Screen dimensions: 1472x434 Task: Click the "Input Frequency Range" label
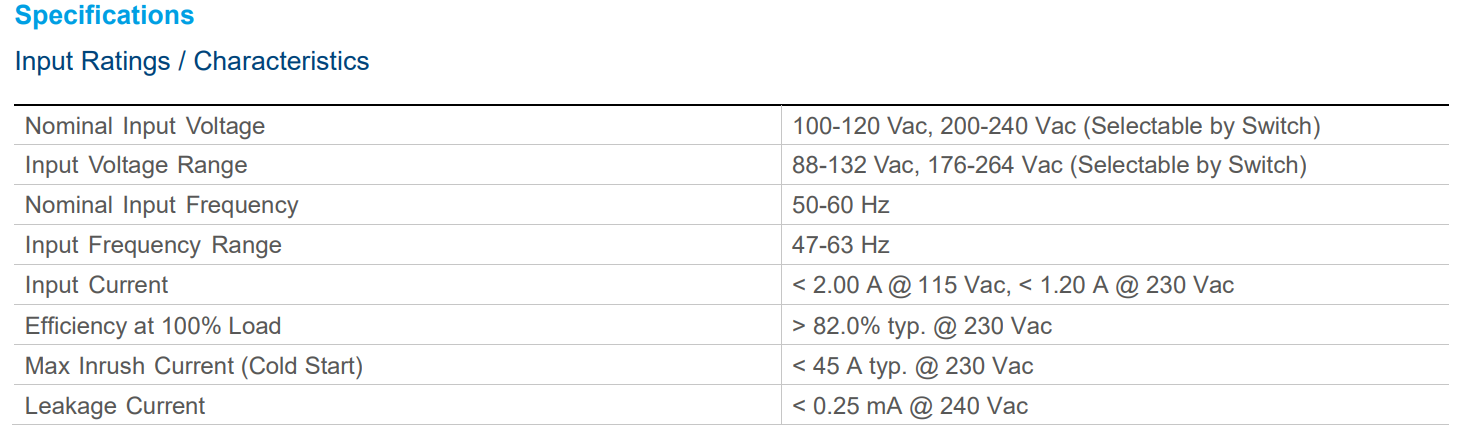click(x=153, y=245)
